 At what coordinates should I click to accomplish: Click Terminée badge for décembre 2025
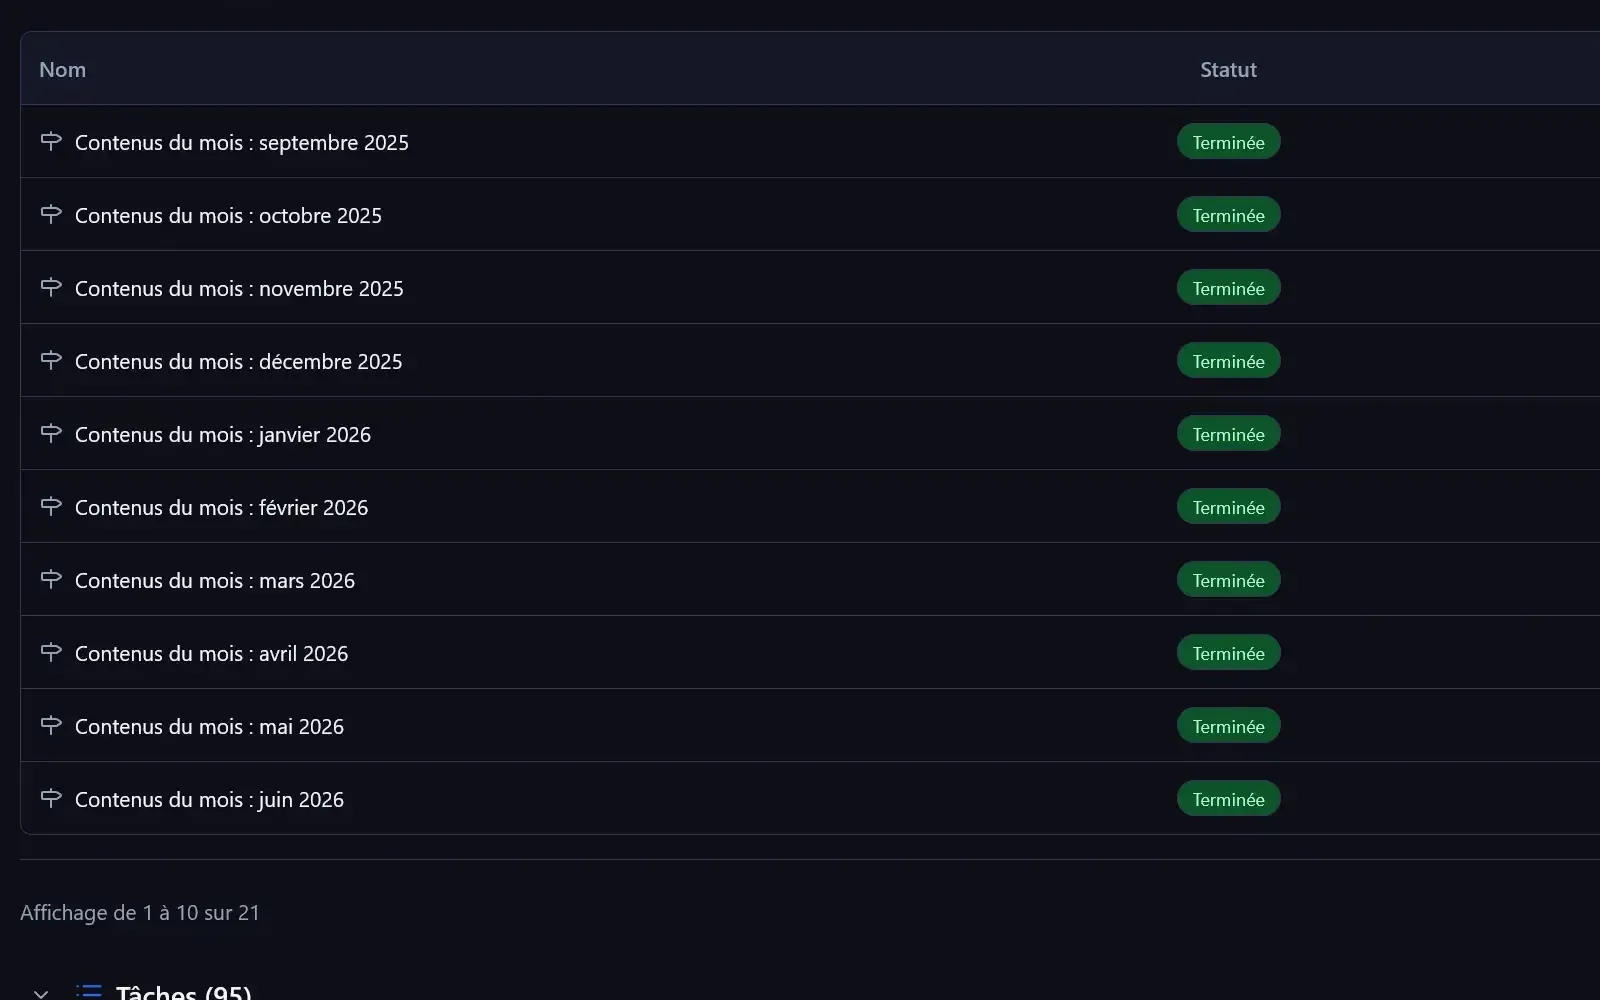1228,361
